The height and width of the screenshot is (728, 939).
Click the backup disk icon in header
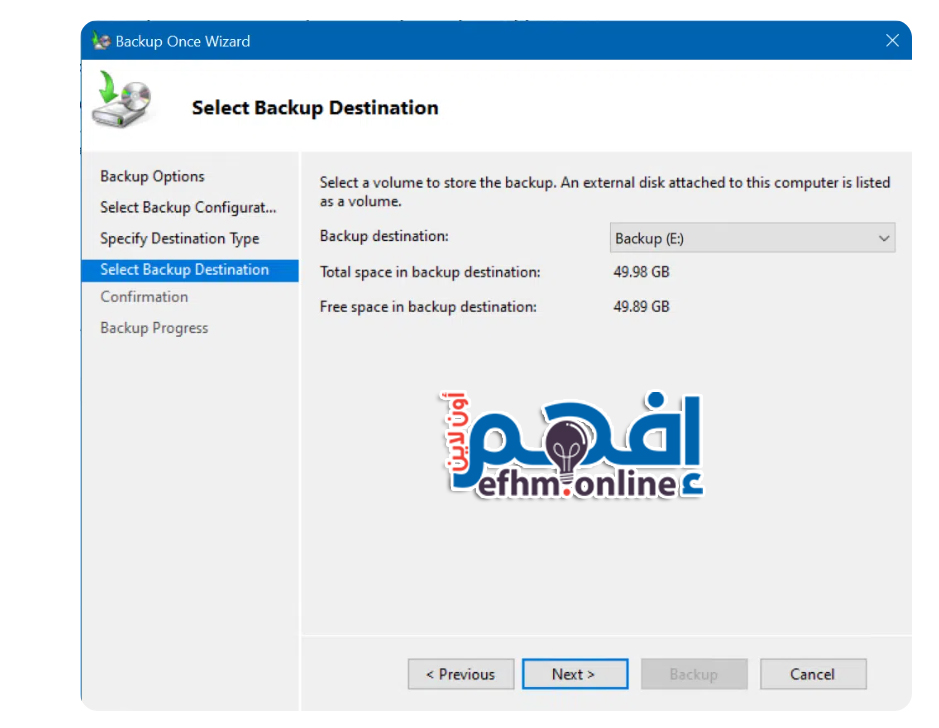point(121,101)
